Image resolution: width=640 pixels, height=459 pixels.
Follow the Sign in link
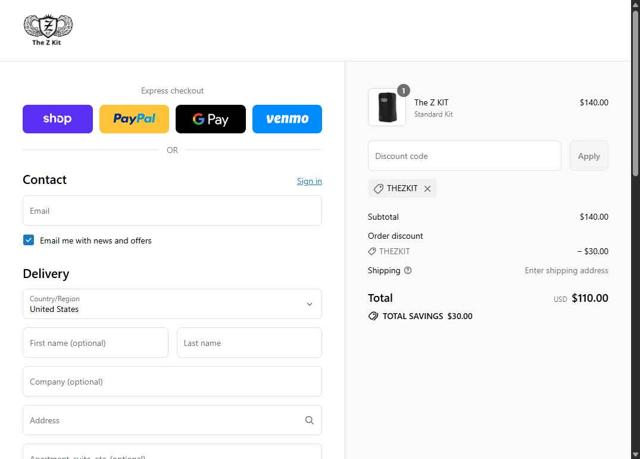click(x=309, y=181)
